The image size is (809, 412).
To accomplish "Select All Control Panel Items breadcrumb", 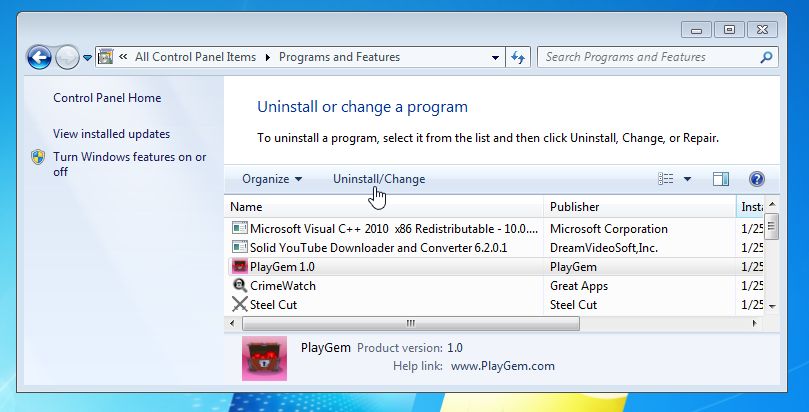I will pyautogui.click(x=195, y=57).
